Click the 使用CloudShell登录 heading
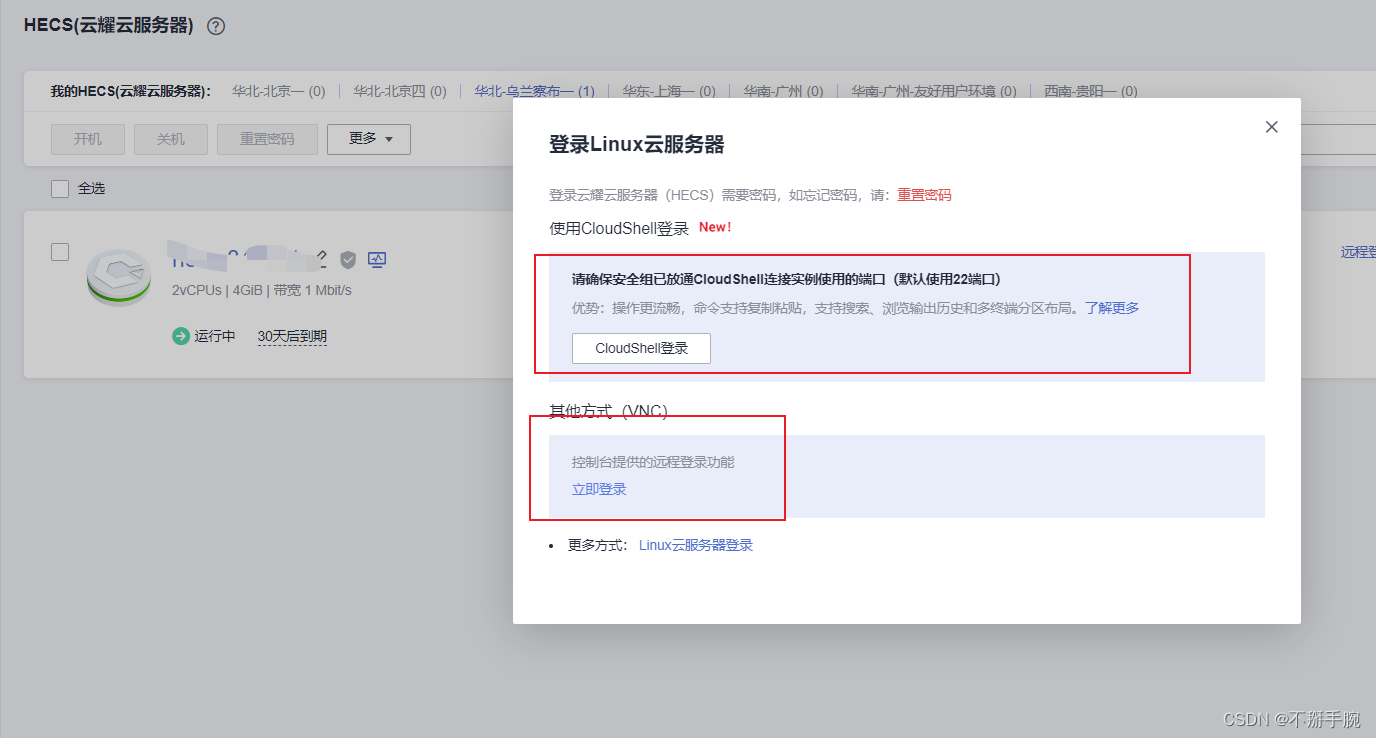 [x=619, y=228]
